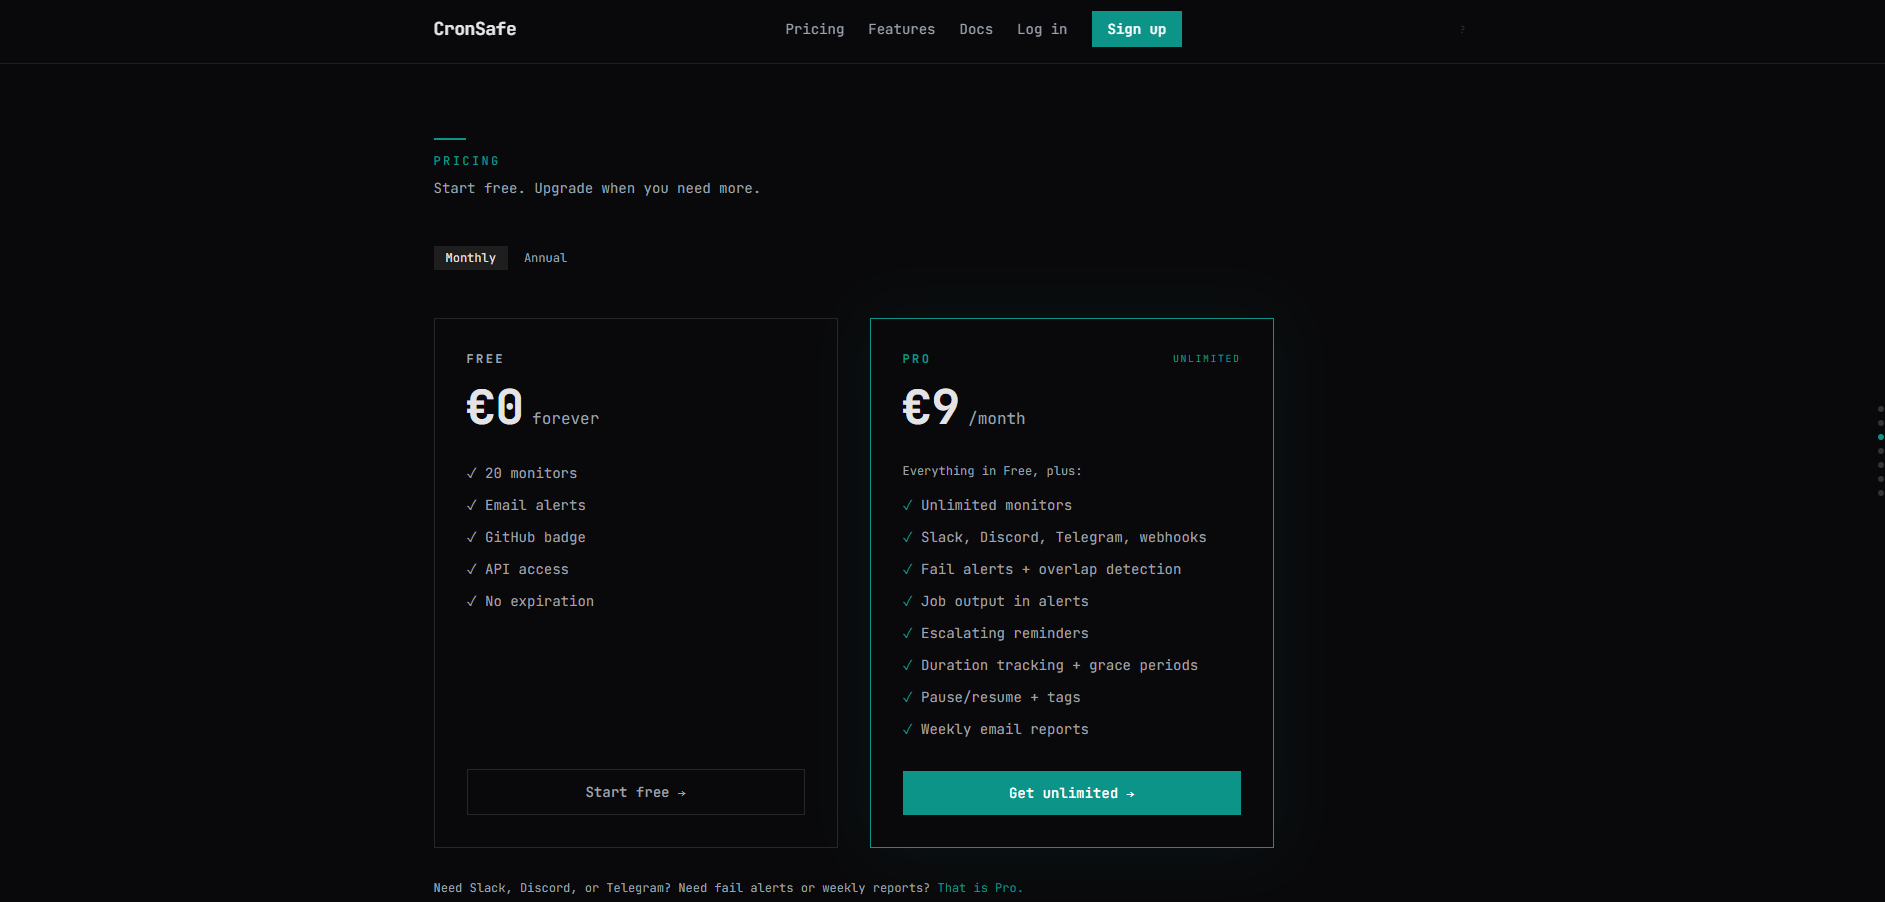
Task: Switch billing to Annual
Action: click(545, 258)
